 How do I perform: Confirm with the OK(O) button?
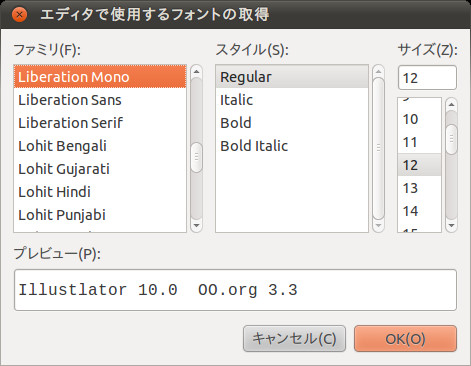[x=405, y=339]
